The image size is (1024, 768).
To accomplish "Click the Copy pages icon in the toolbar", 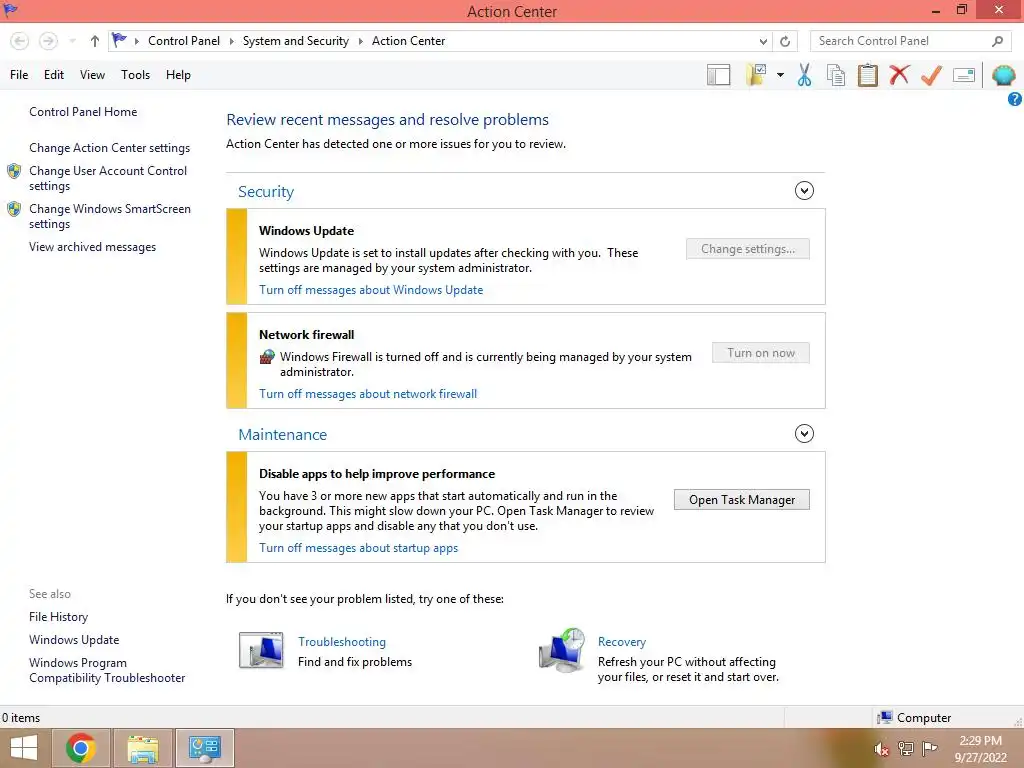I will point(836,75).
